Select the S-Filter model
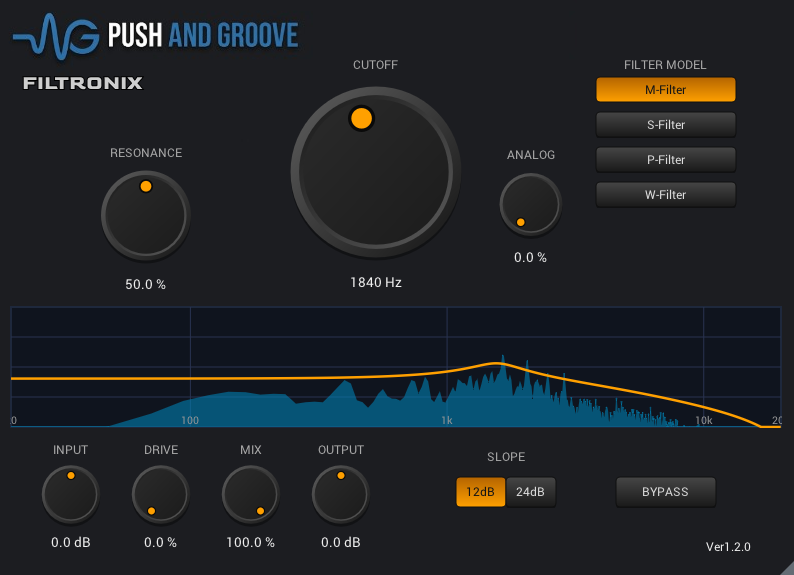794x575 pixels. [665, 125]
